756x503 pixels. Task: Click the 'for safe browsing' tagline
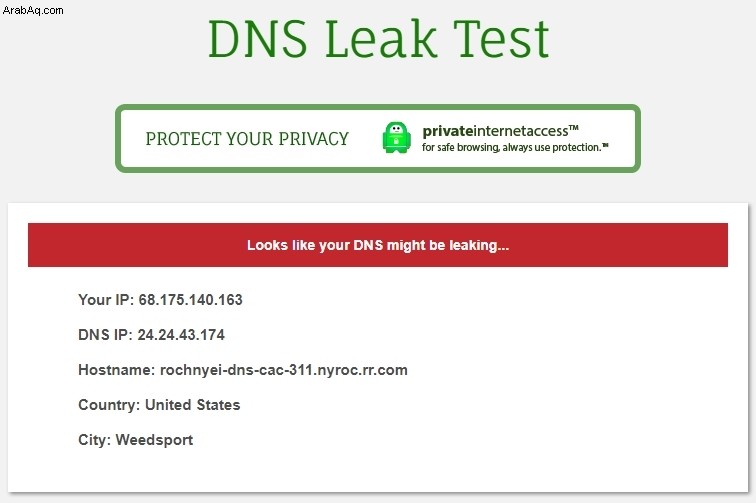[x=515, y=147]
